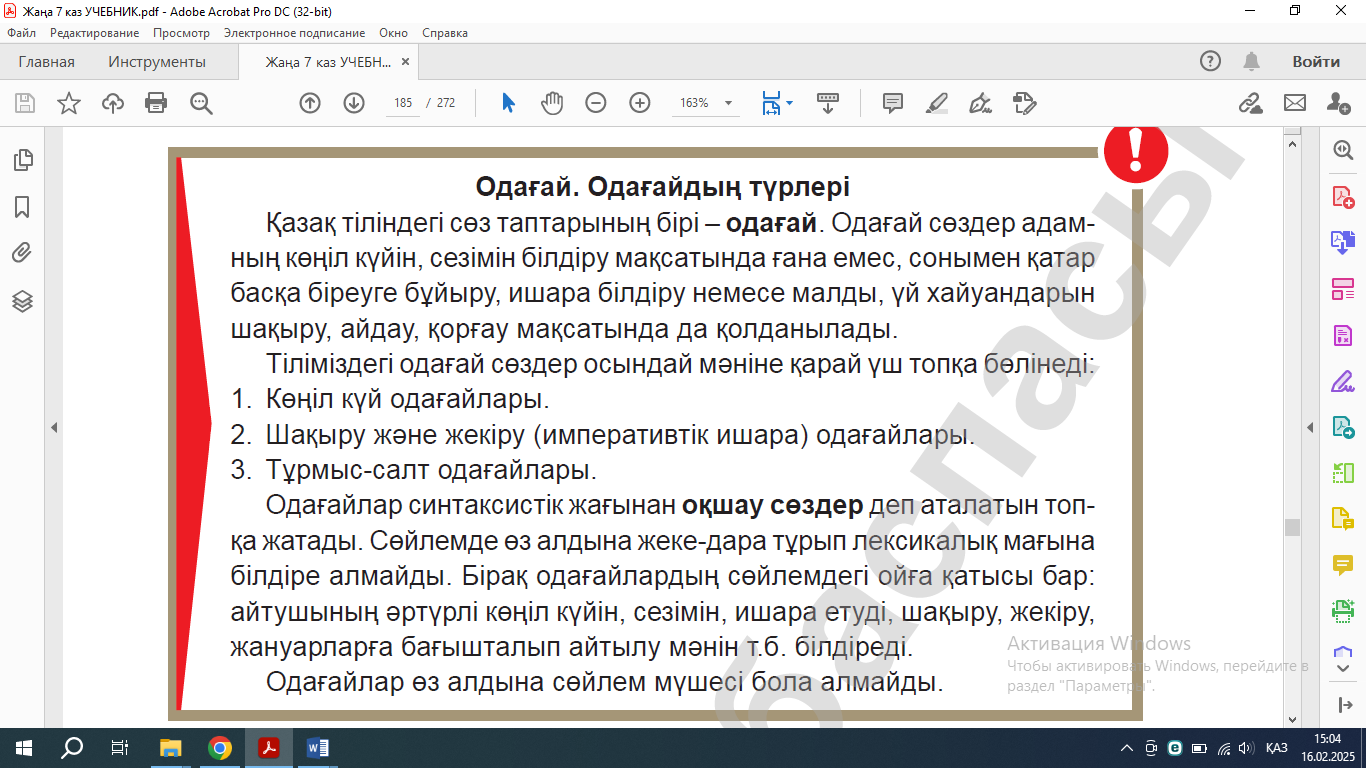The image size is (1366, 768).
Task: Collapse the right tools pane arrow
Action: pos(1310,427)
